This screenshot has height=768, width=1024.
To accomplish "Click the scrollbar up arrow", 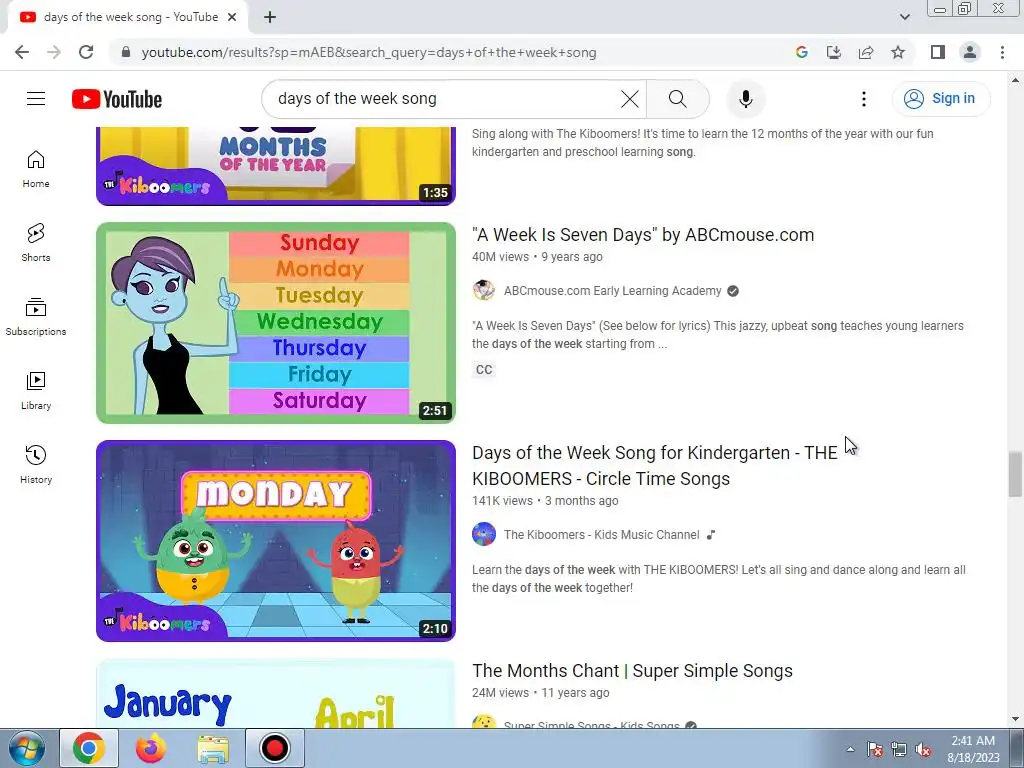I will click(x=1014, y=80).
